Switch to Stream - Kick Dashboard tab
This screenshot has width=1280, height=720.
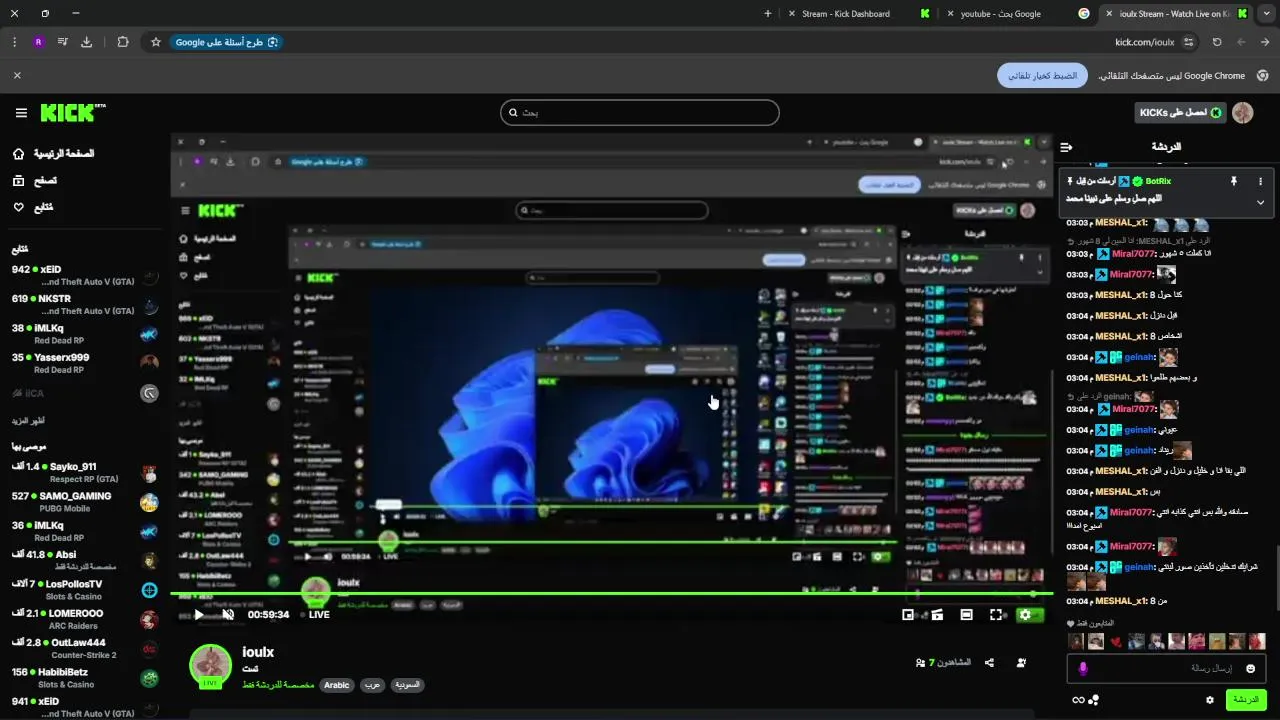859,13
